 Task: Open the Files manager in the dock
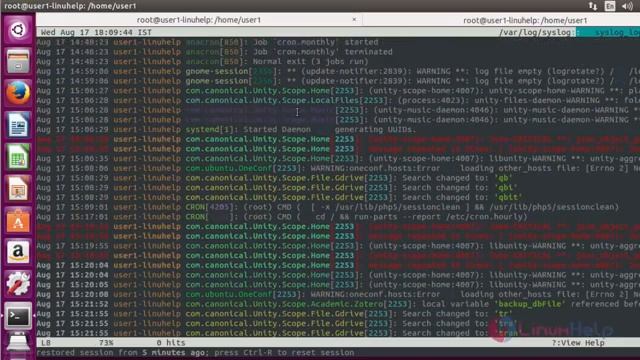[x=18, y=61]
